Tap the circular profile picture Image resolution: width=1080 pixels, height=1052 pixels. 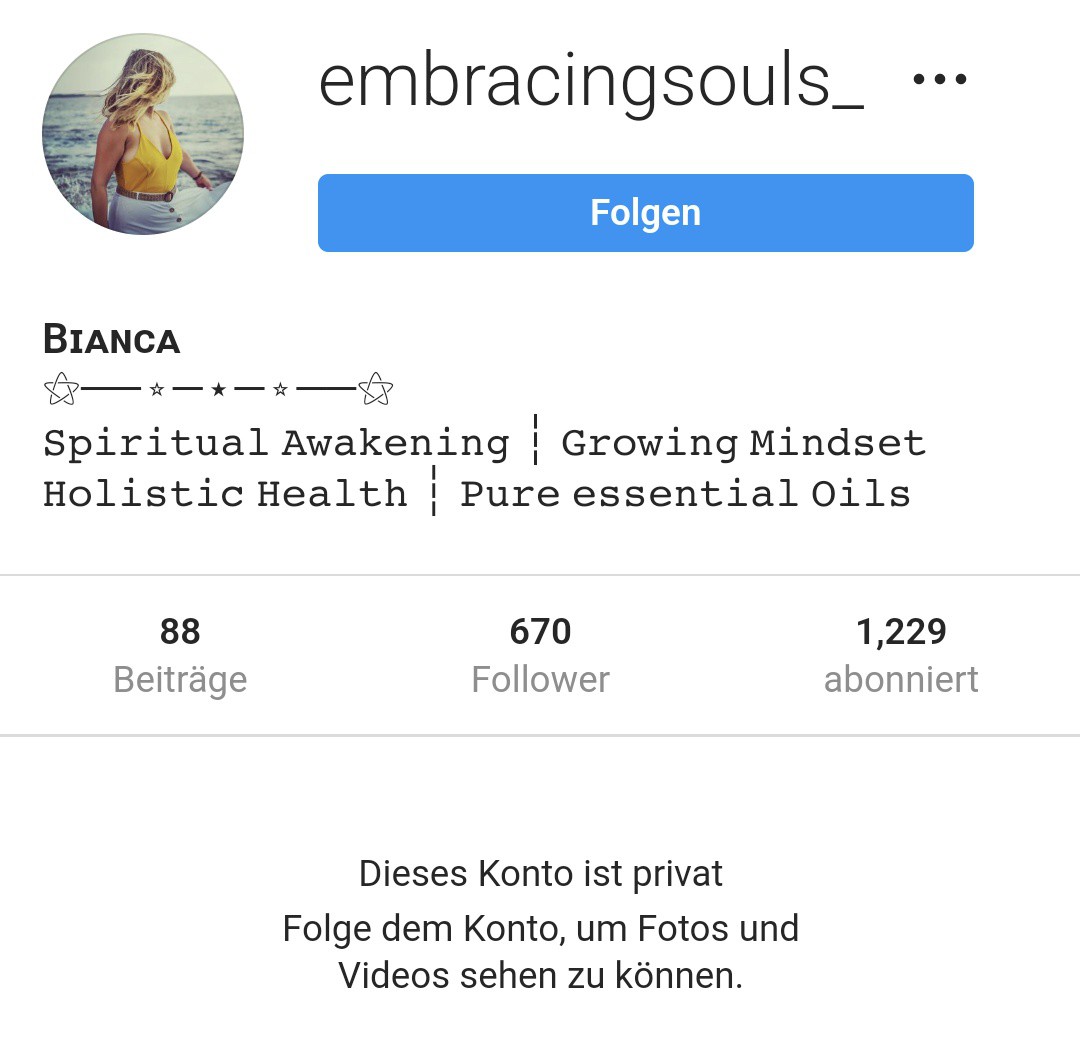tap(143, 134)
